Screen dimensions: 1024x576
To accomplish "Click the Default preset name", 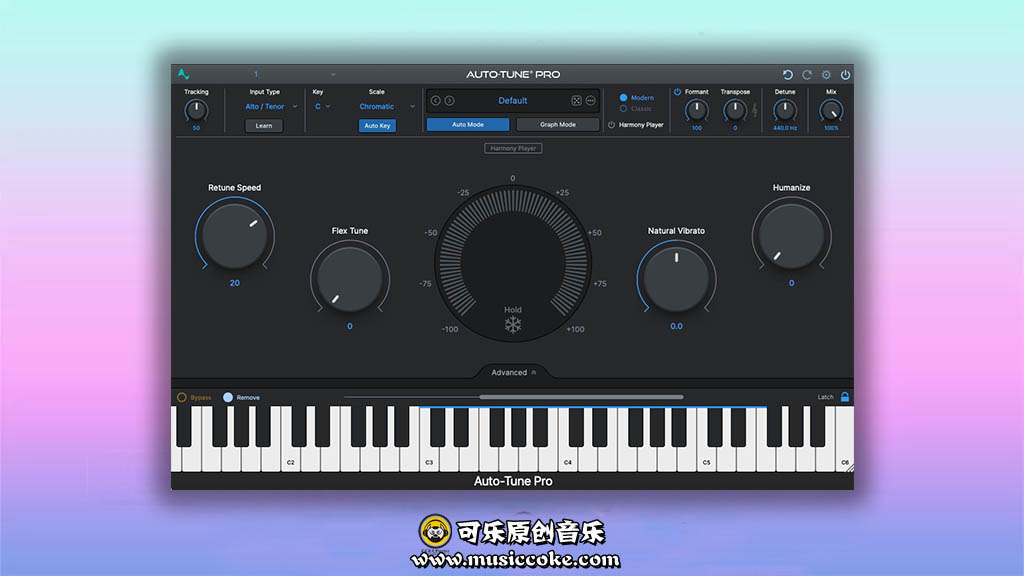I will click(513, 101).
